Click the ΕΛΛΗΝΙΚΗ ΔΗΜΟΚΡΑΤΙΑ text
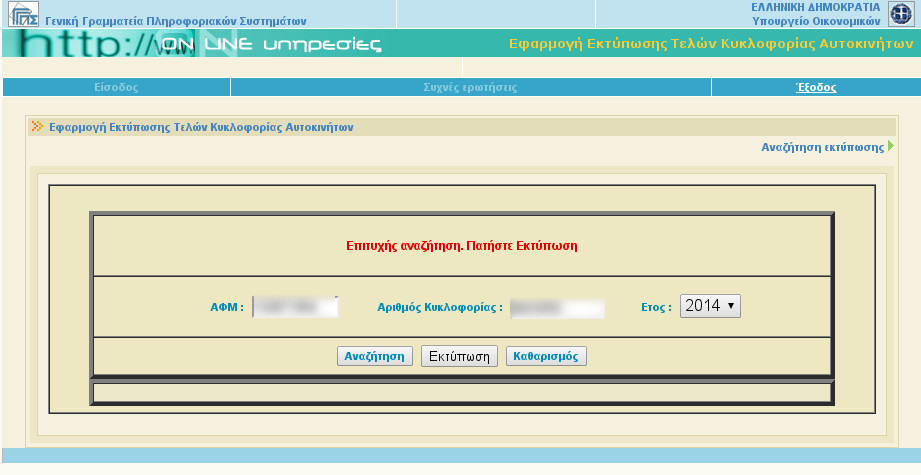The height and width of the screenshot is (475, 921). coord(815,7)
